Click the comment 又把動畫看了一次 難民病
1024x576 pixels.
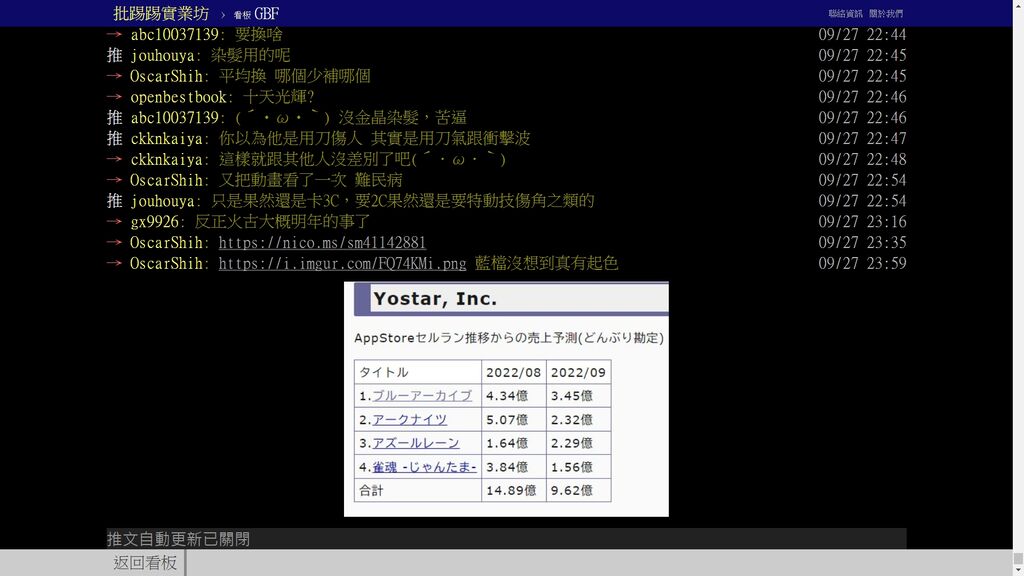[310, 180]
